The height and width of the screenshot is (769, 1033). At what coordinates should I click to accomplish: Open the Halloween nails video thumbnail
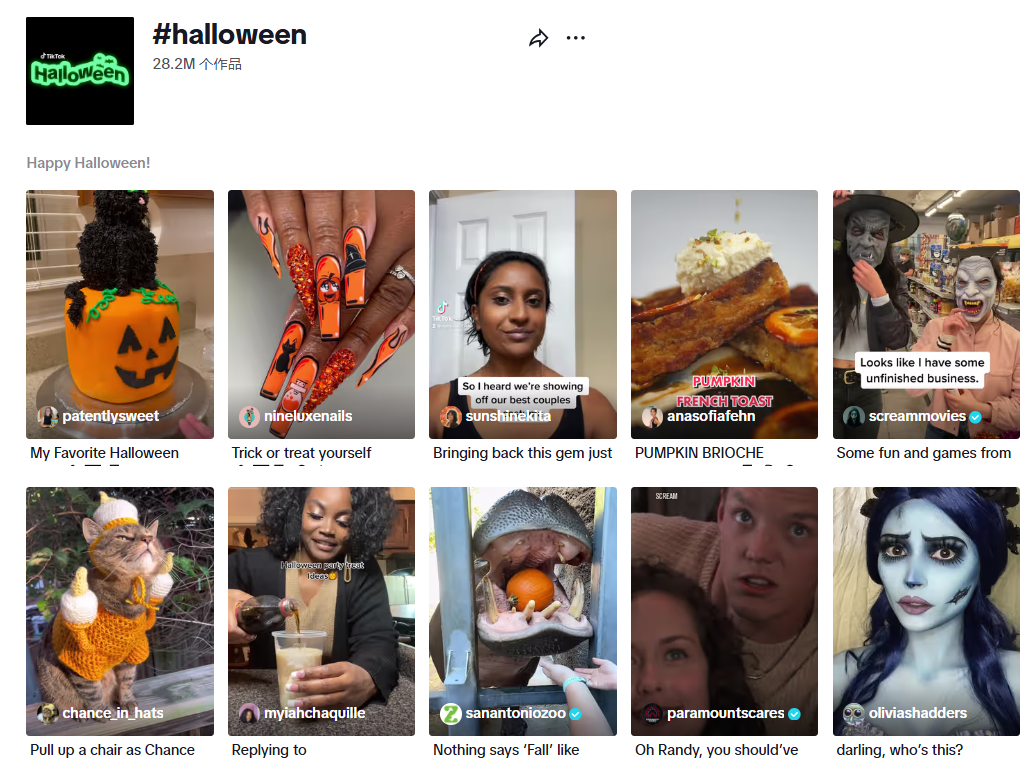(321, 300)
